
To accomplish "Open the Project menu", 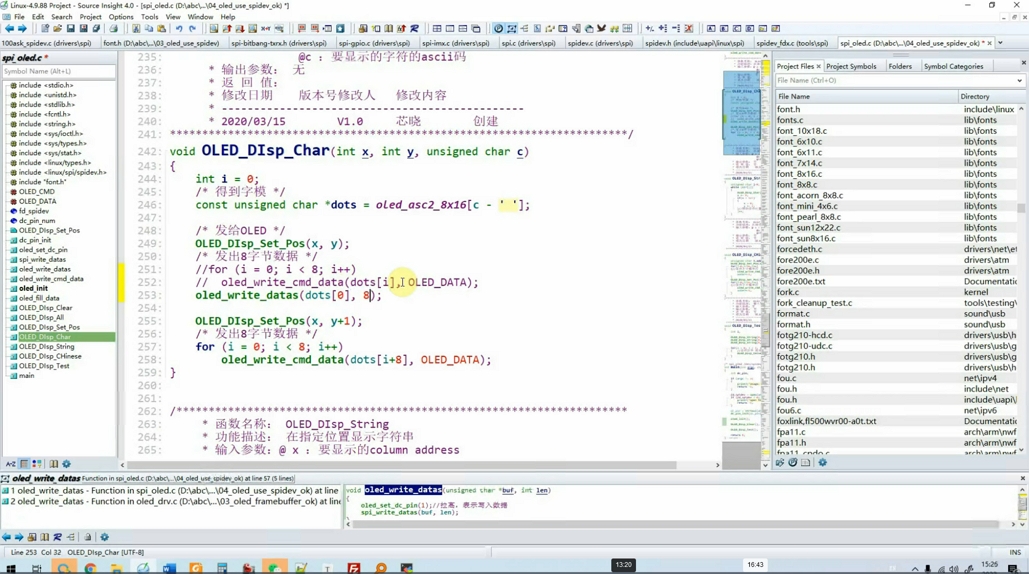I will [x=91, y=16].
